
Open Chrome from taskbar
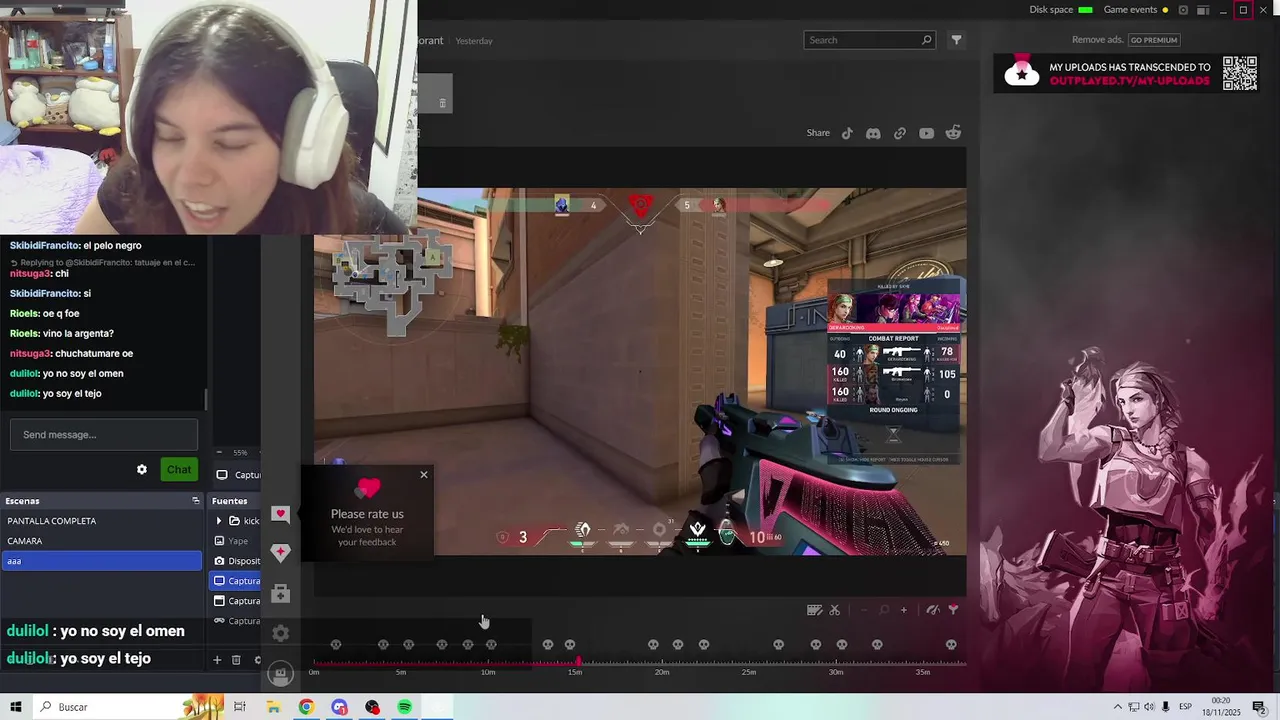click(x=306, y=707)
